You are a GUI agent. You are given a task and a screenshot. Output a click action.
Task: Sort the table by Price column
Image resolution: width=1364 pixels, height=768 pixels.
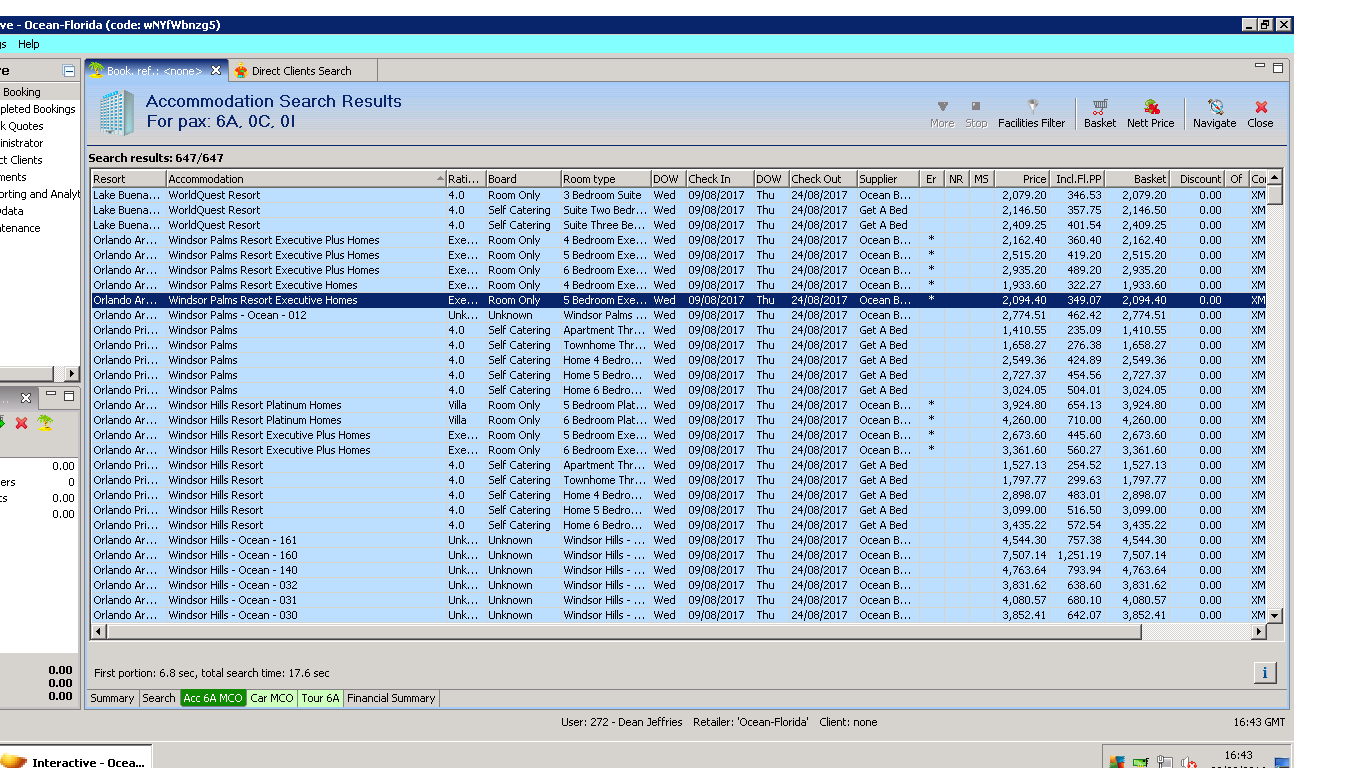point(1022,179)
